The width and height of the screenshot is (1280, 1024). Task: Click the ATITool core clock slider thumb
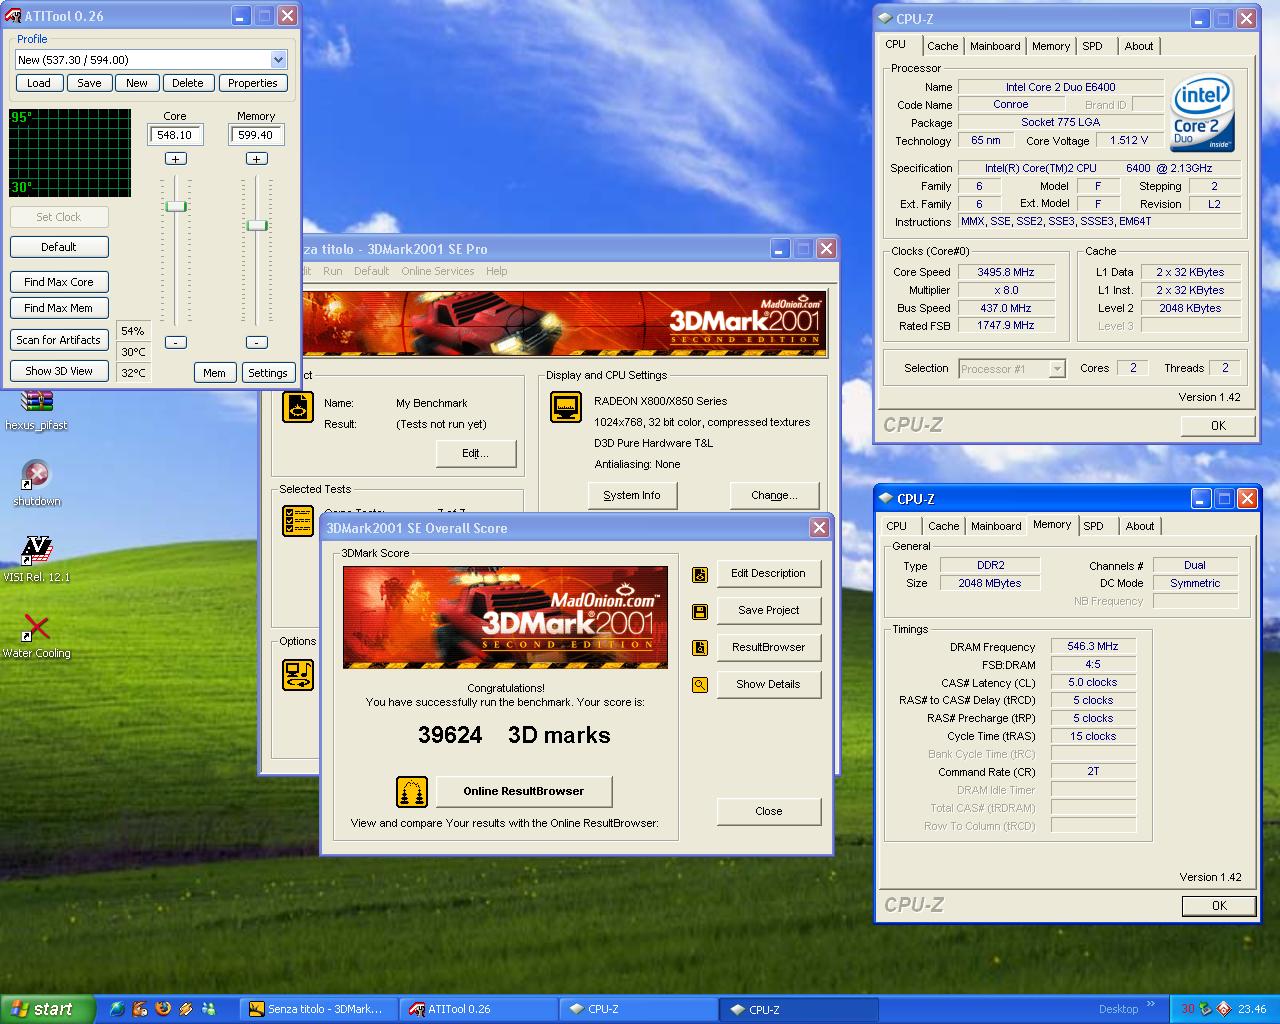tap(176, 206)
